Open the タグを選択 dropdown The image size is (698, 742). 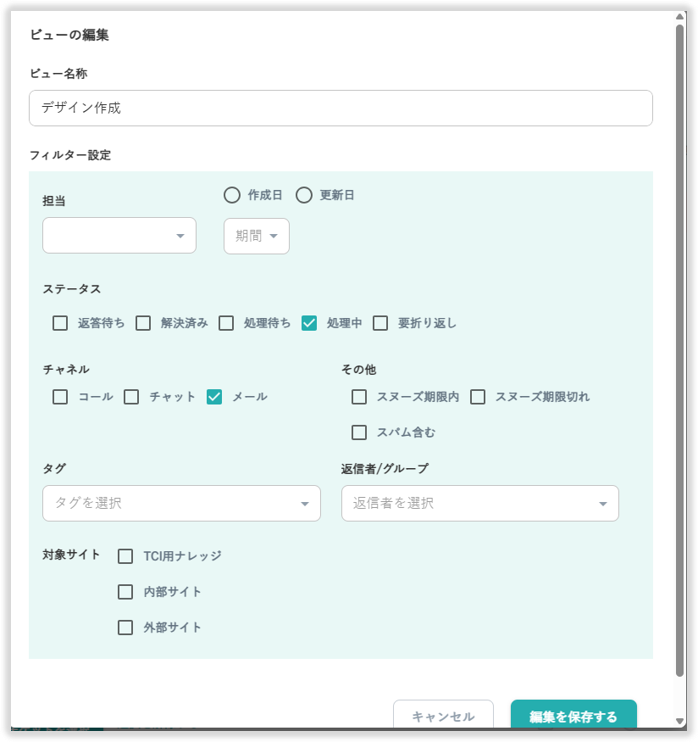tap(181, 503)
